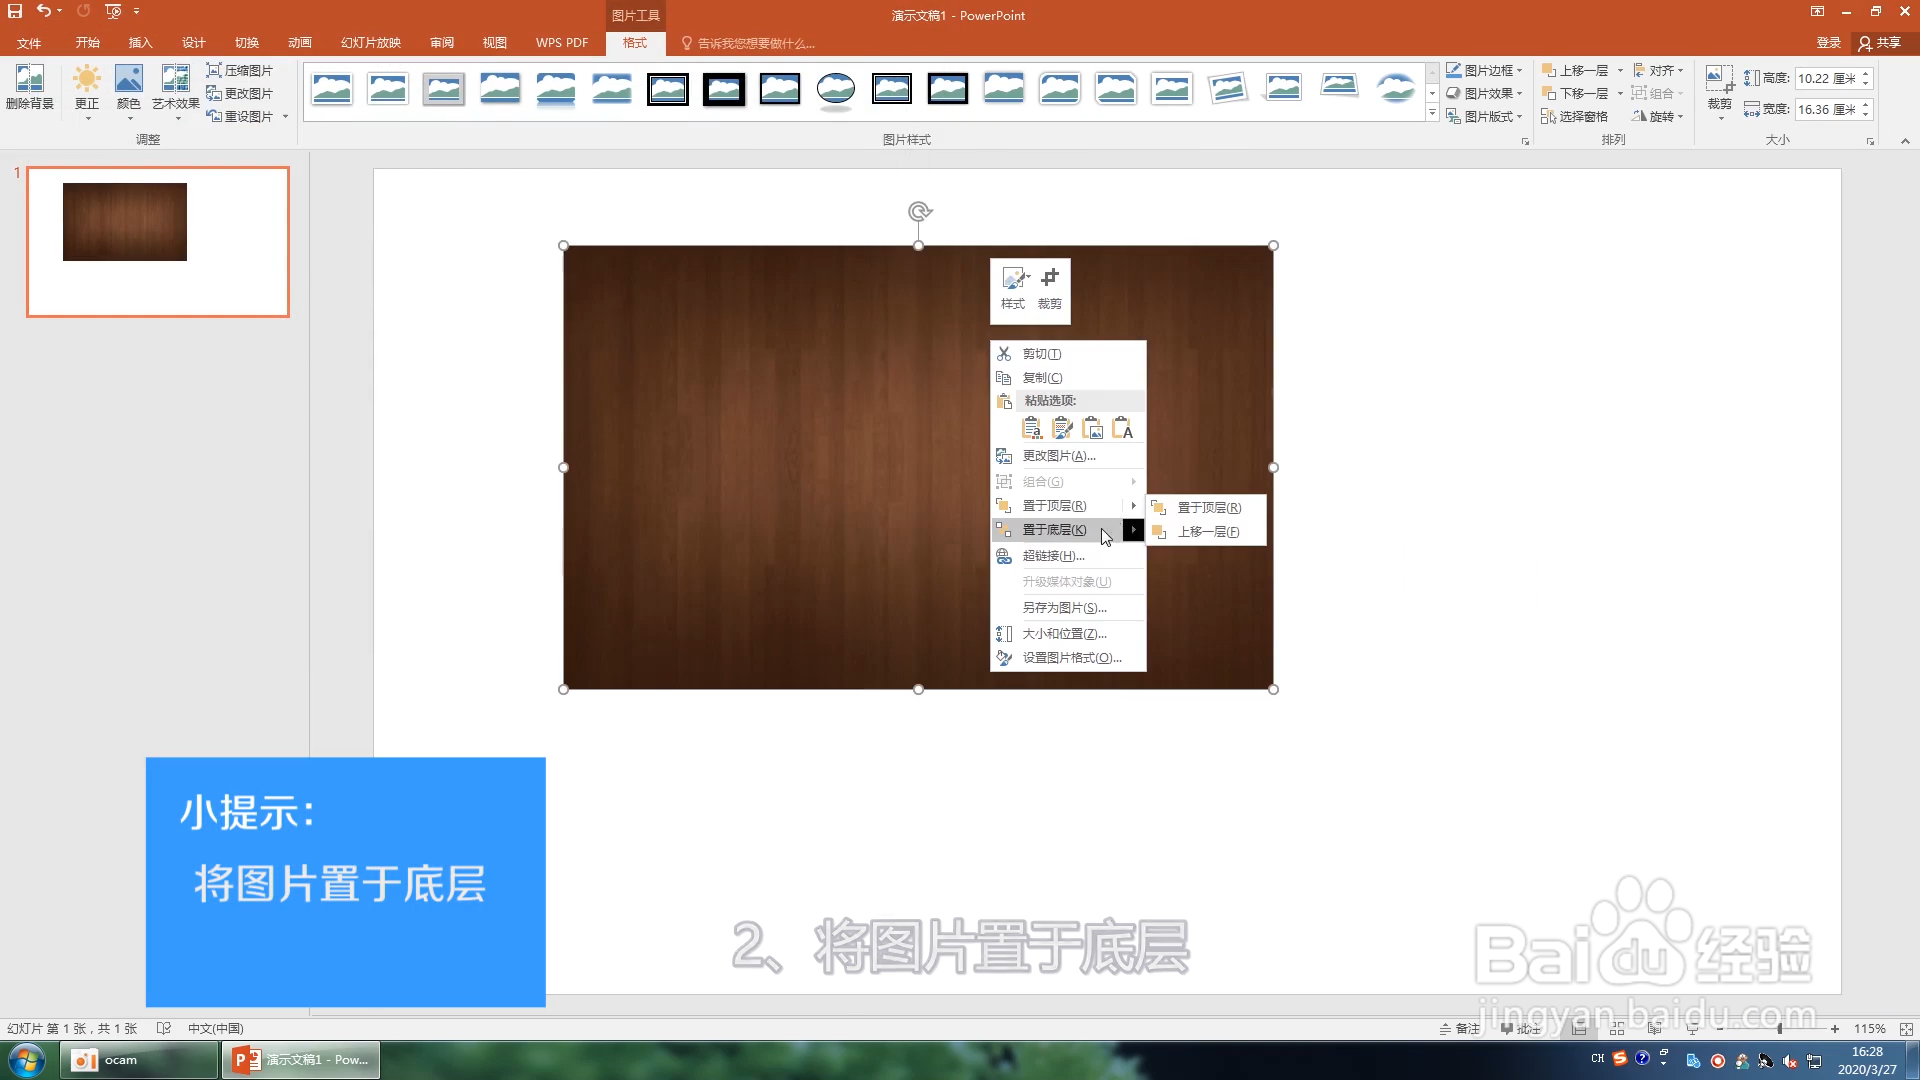The image size is (1920, 1080).
Task: Open Format Picture (设置图片格式) menu item
Action: click(x=1068, y=657)
